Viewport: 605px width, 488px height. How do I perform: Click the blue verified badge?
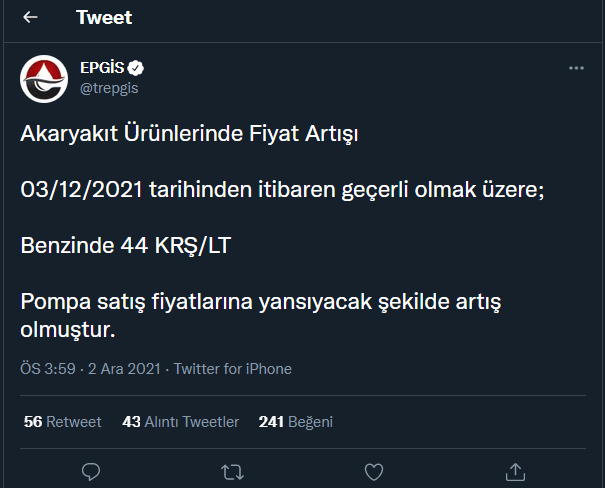(x=134, y=68)
